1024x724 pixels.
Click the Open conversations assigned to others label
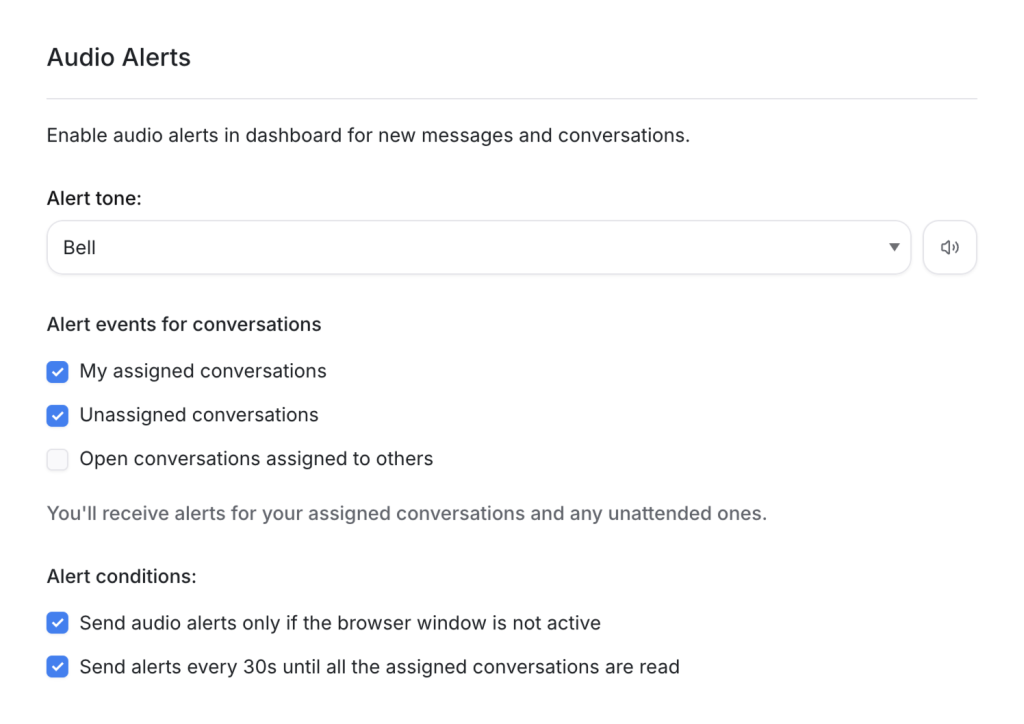tap(256, 459)
